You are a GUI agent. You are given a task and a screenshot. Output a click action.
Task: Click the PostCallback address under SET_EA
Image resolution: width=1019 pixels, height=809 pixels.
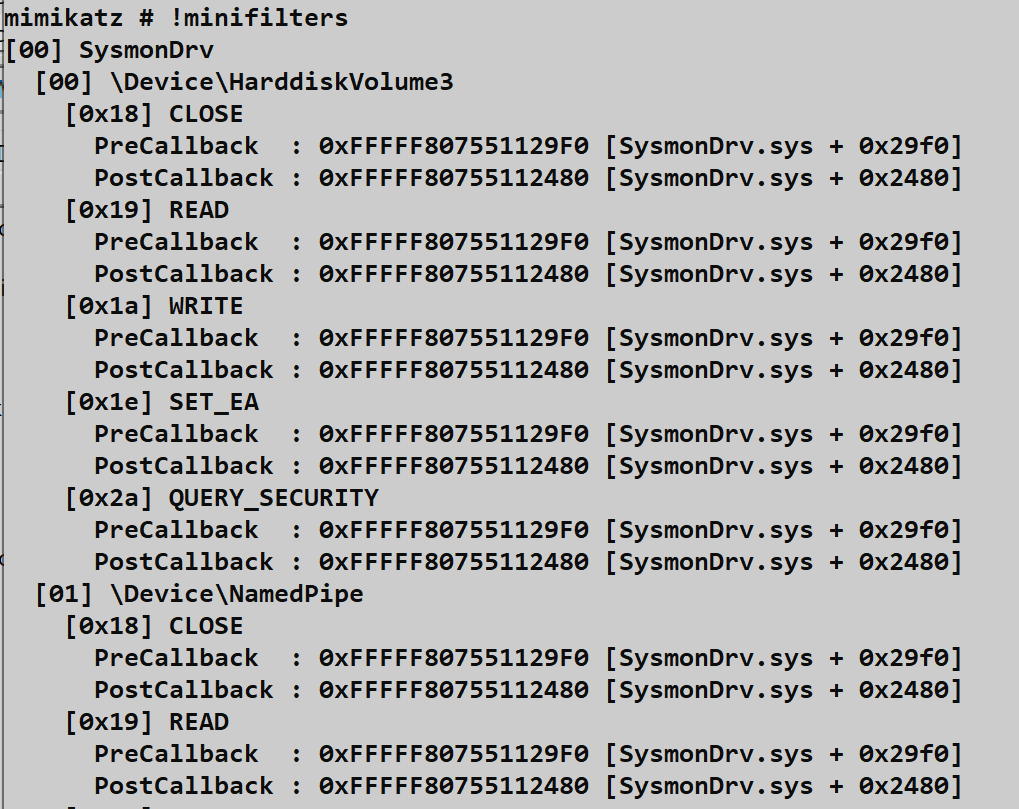click(453, 466)
